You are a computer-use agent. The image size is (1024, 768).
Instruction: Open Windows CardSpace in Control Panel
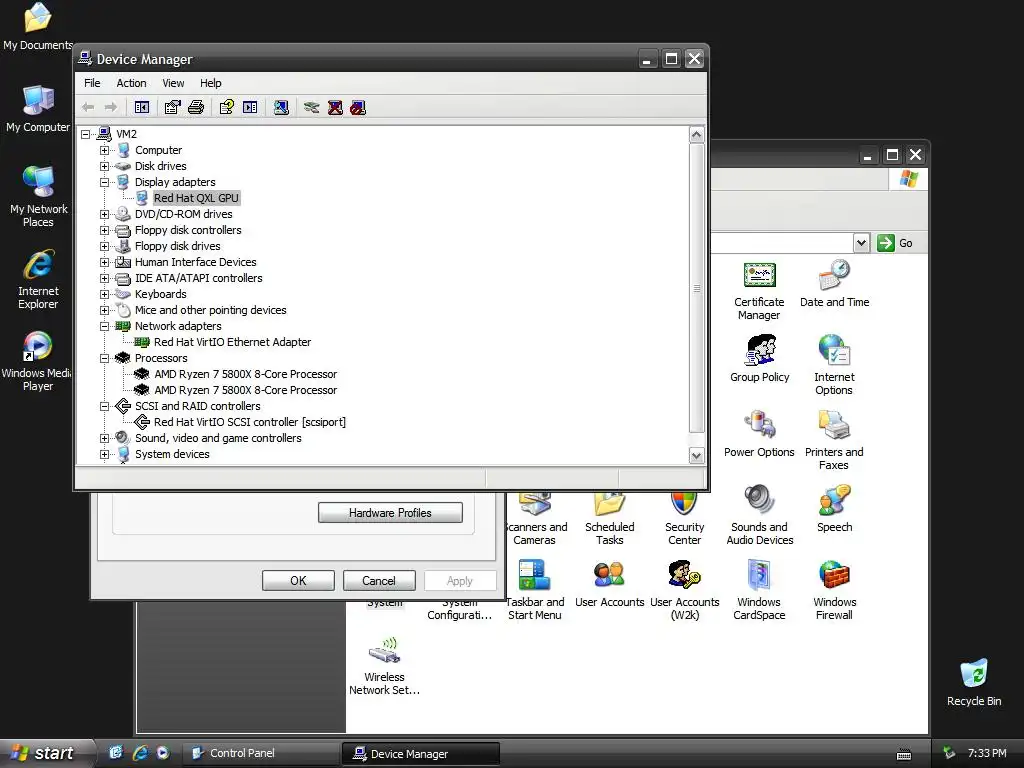(x=759, y=590)
